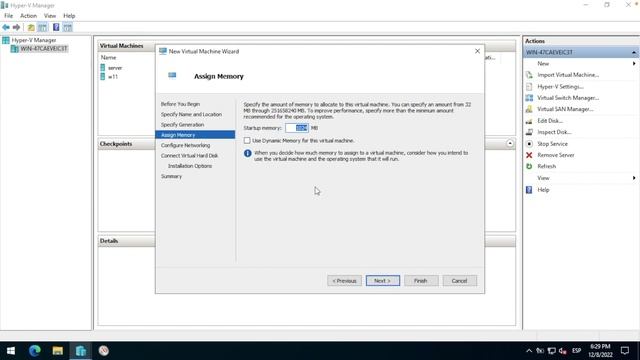Click the Forward arrow in the toolbar
Screen dimensions: 640x360
click(17, 27)
